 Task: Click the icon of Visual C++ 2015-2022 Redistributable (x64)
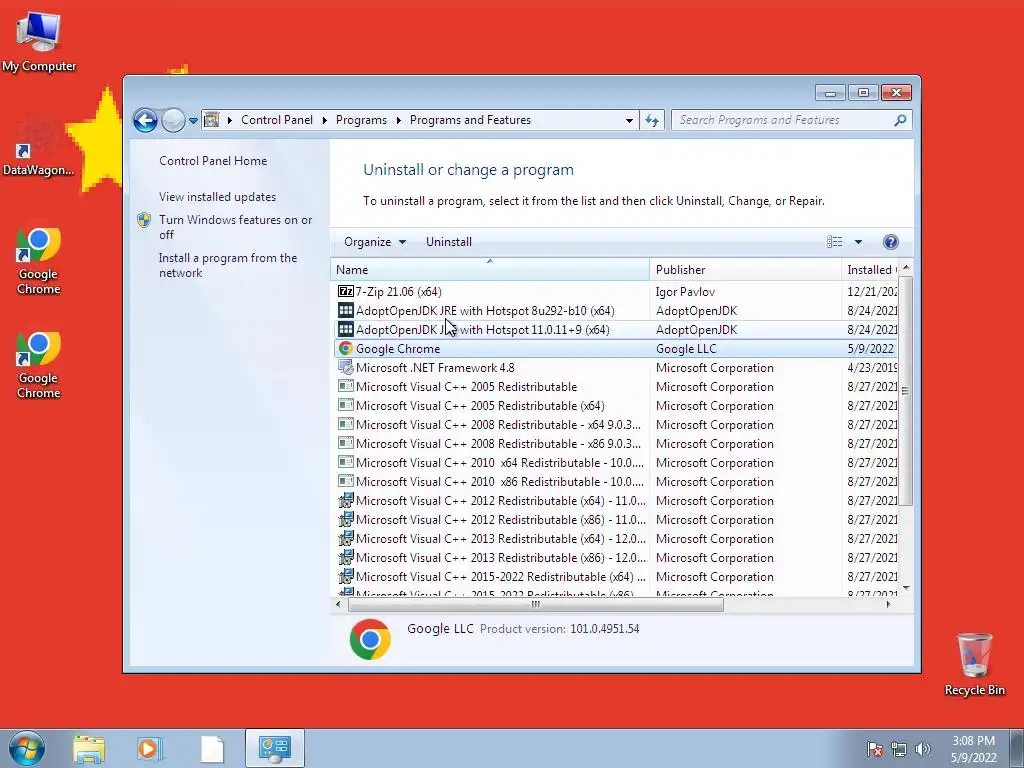(345, 576)
